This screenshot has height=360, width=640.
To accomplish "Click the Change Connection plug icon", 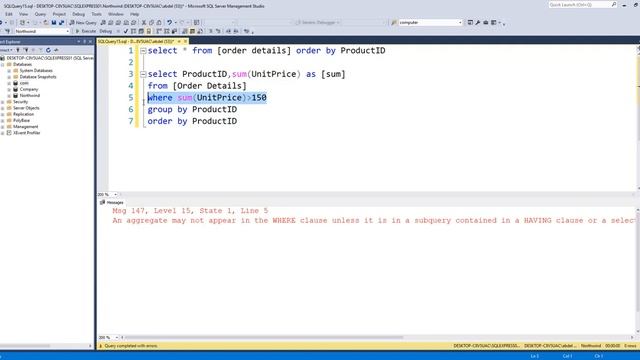I will 7,31.
